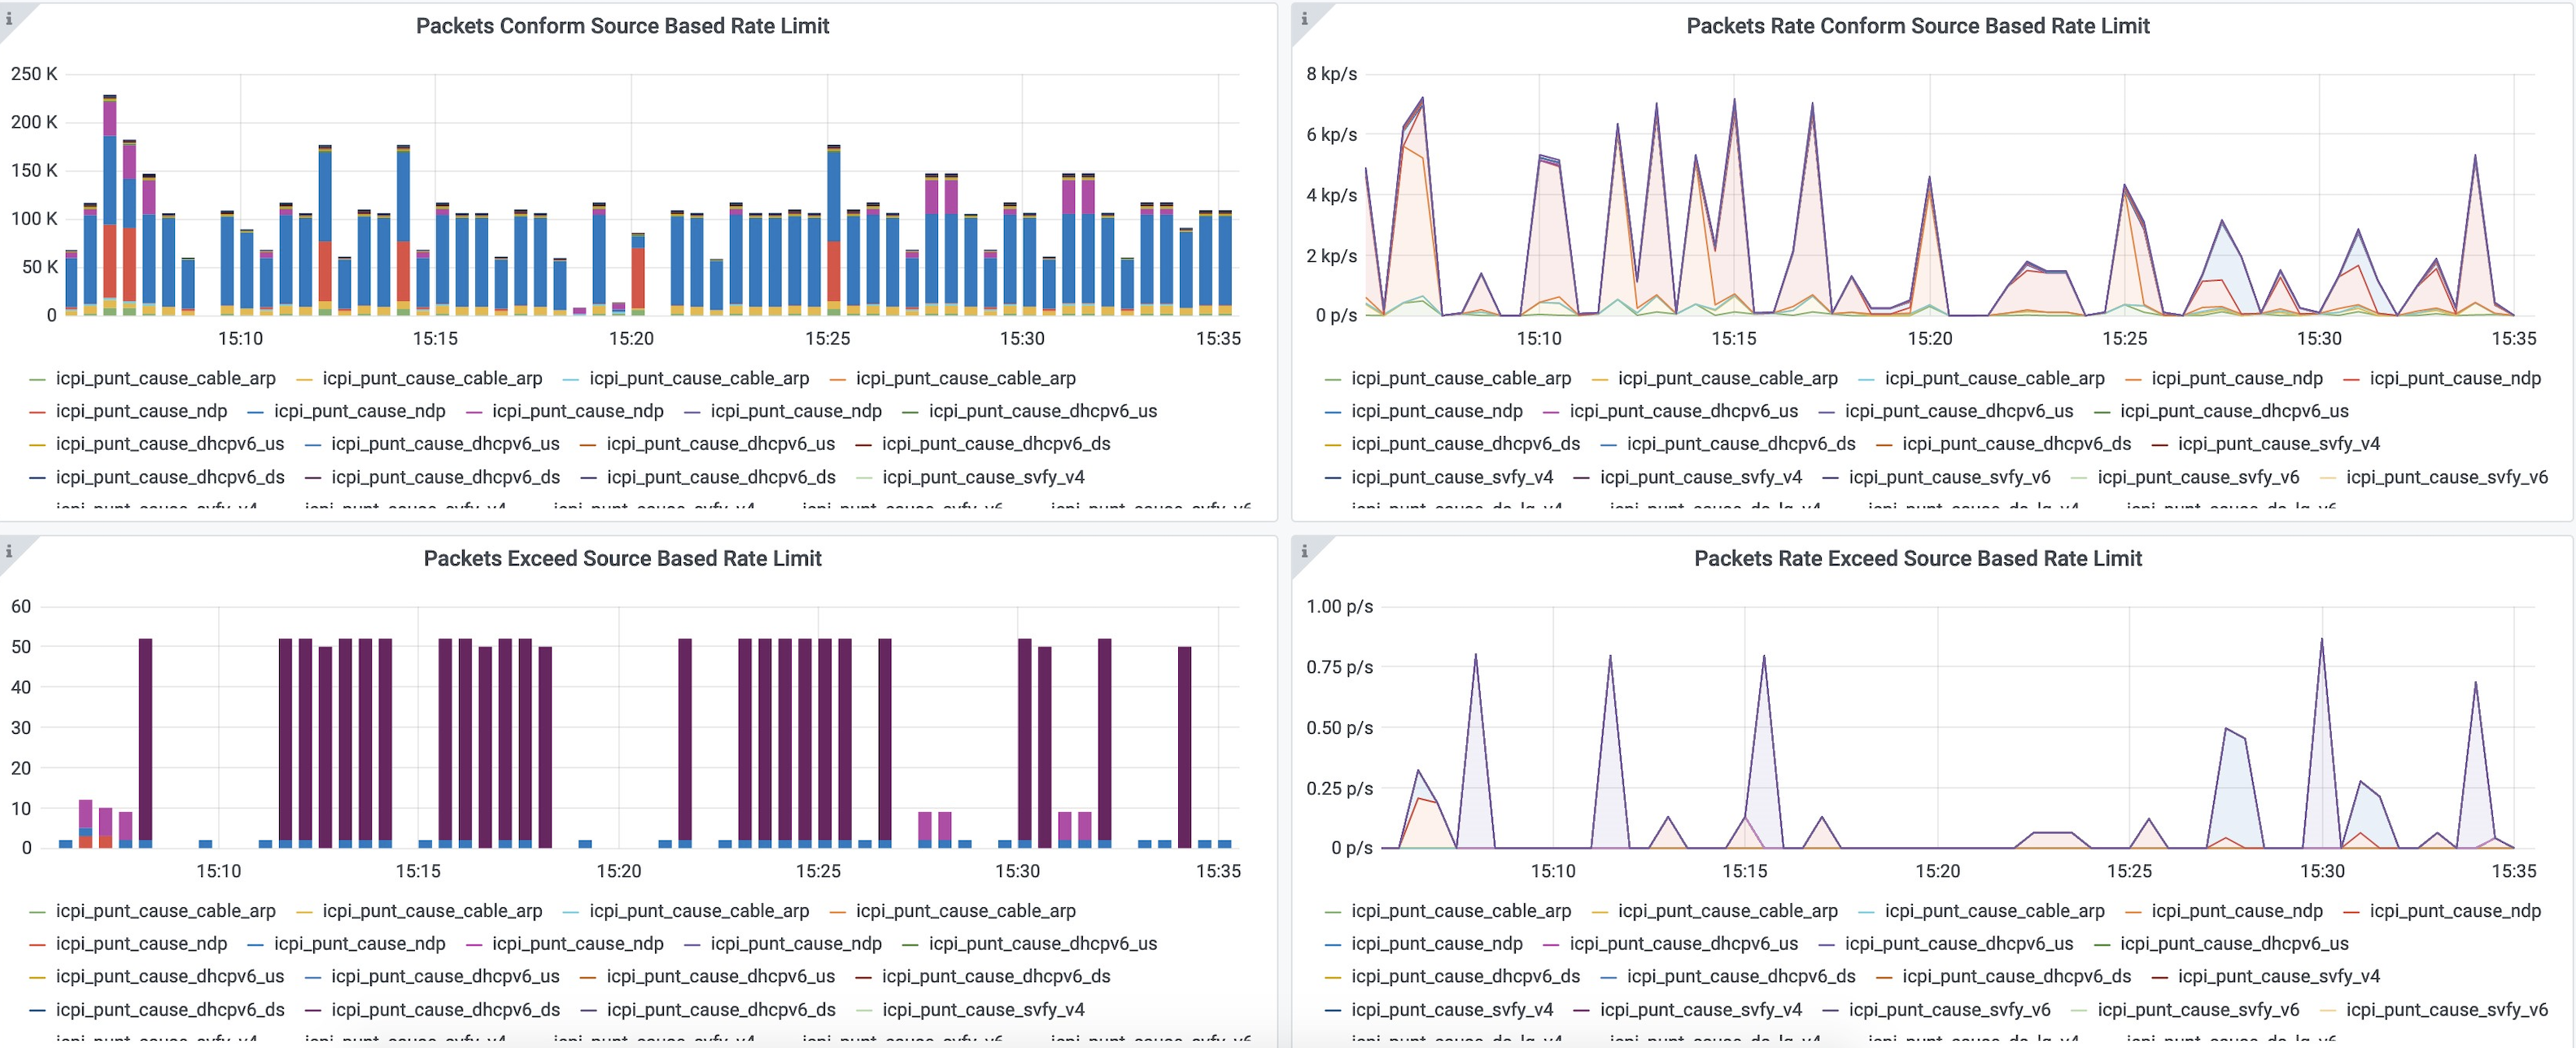Screen dimensions: 2576x1048
Task: Toggle green icpi_punt_cause_cable_arp series in Packets Conform legend
Action: (165, 378)
